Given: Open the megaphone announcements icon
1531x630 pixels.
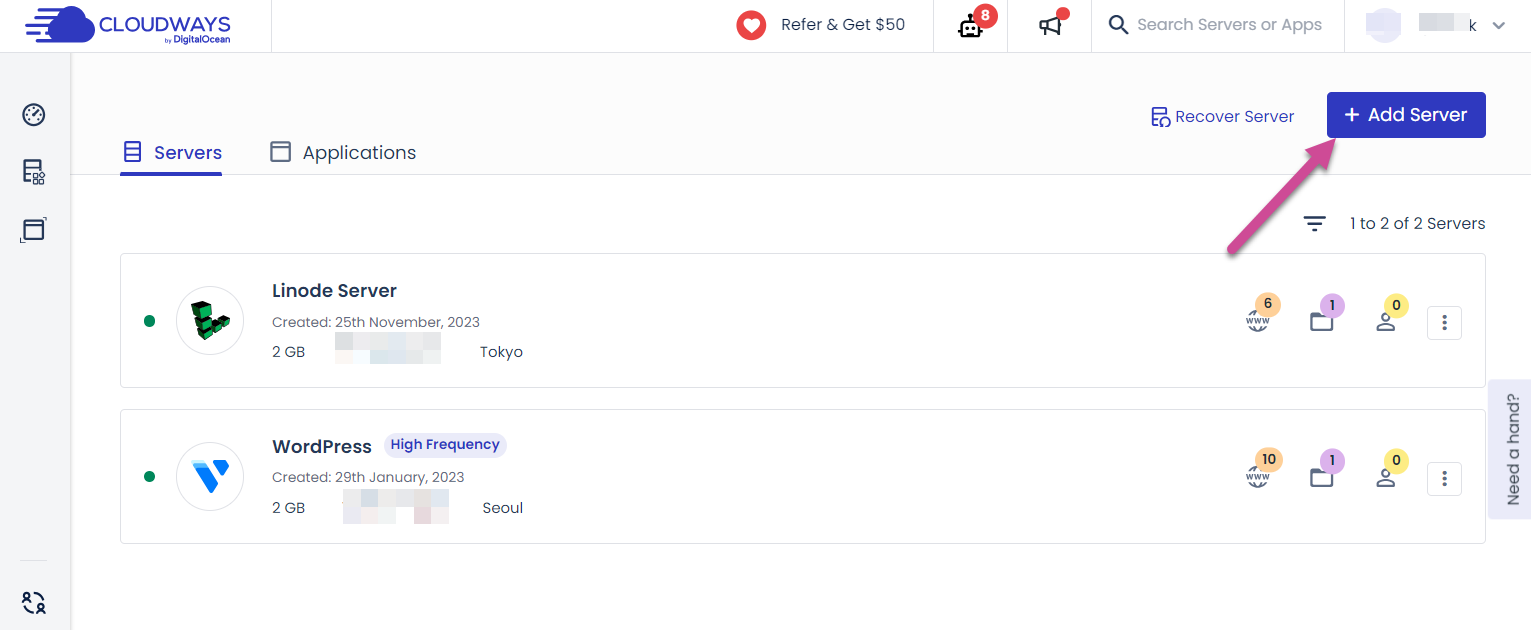Looking at the screenshot, I should 1050,26.
